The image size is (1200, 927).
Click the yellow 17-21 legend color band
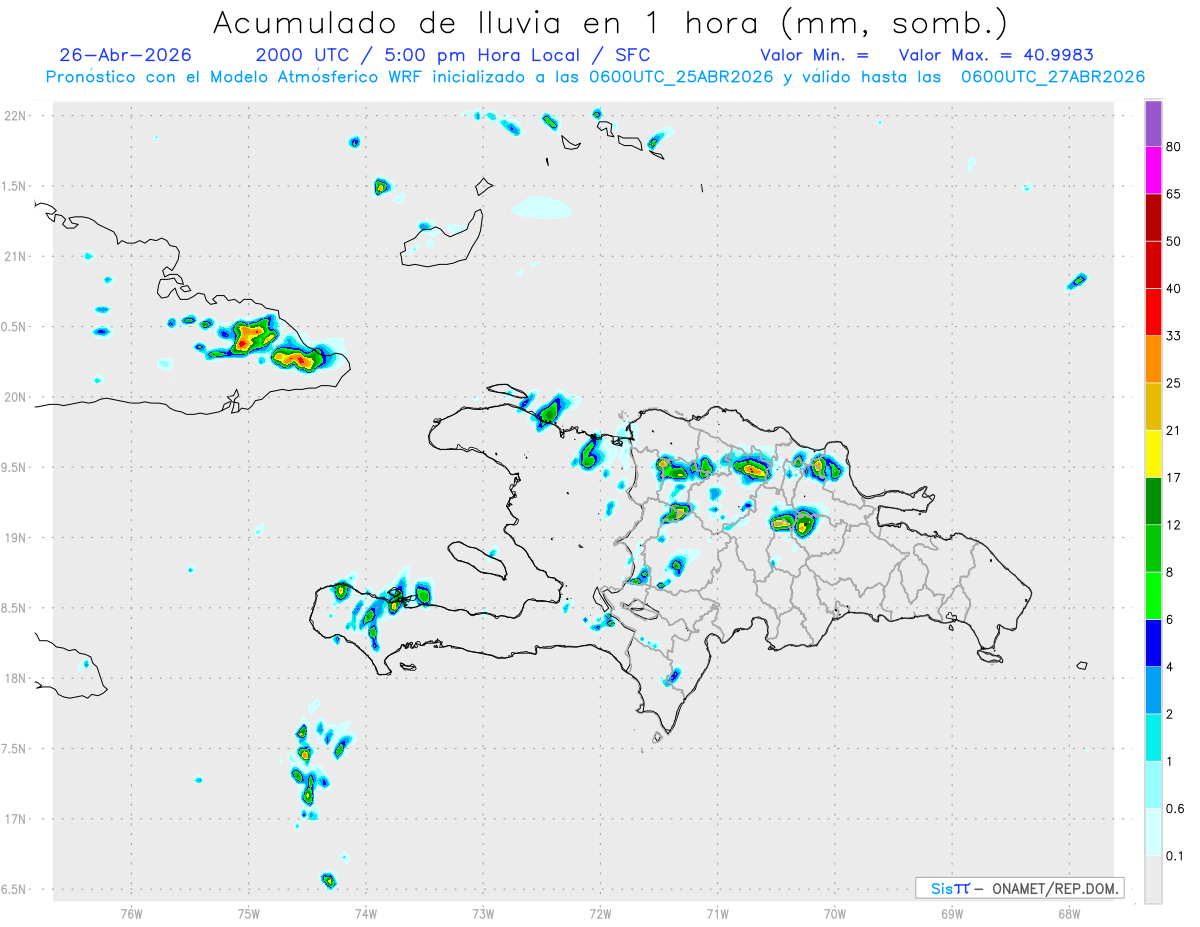(1153, 453)
